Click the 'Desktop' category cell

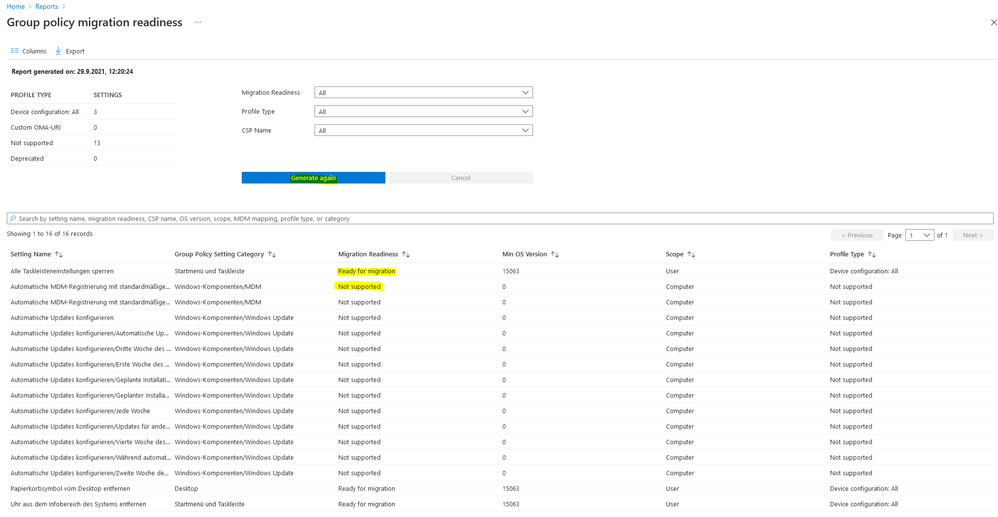pyautogui.click(x=186, y=488)
